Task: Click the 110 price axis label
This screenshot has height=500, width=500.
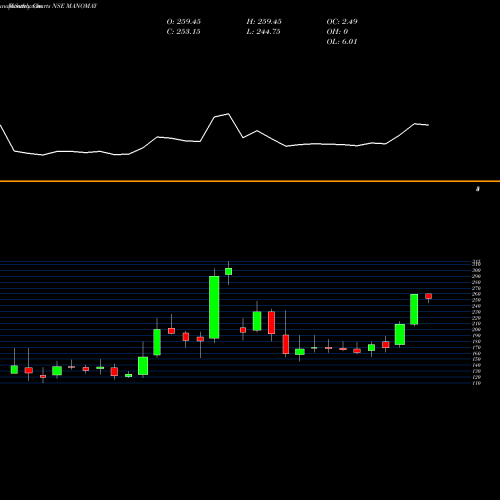Action: (476, 383)
